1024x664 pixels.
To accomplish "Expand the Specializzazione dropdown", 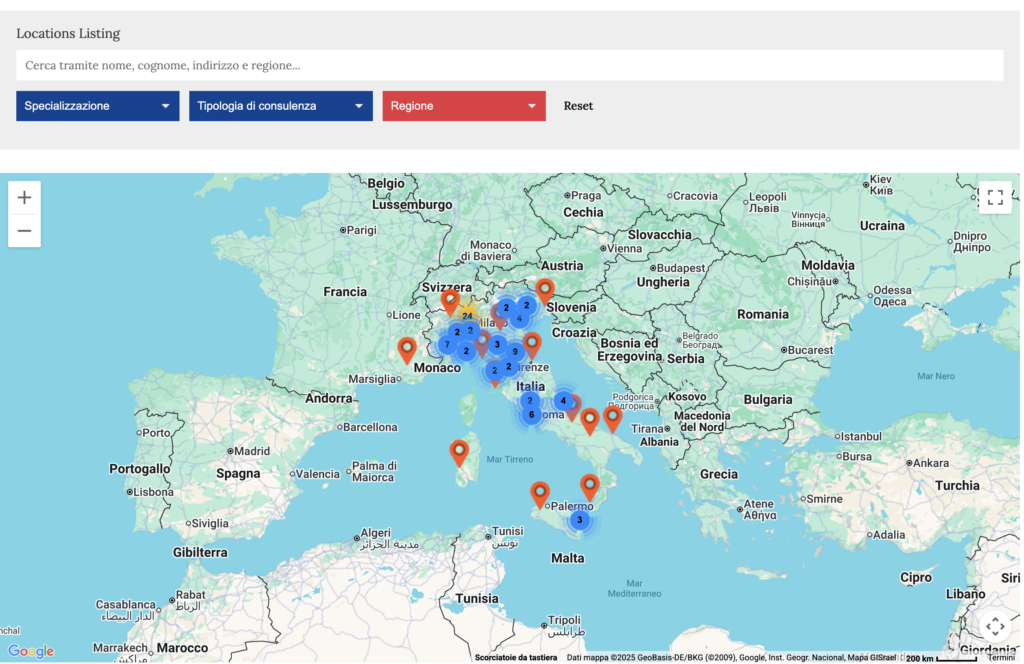I will pyautogui.click(x=97, y=106).
